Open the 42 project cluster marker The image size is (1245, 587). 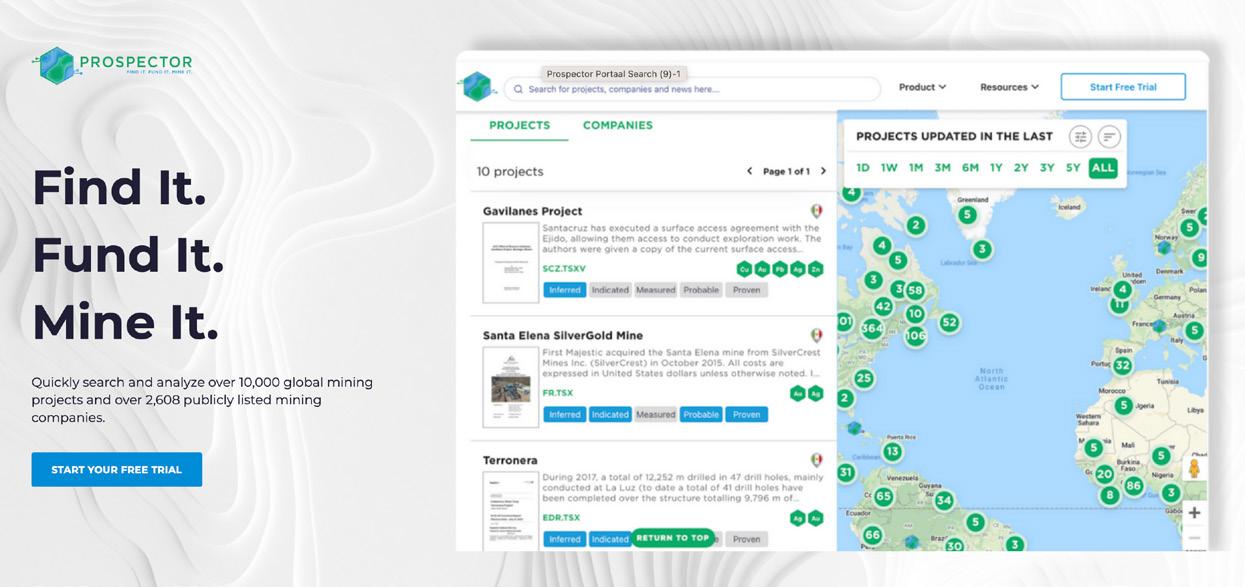(883, 306)
